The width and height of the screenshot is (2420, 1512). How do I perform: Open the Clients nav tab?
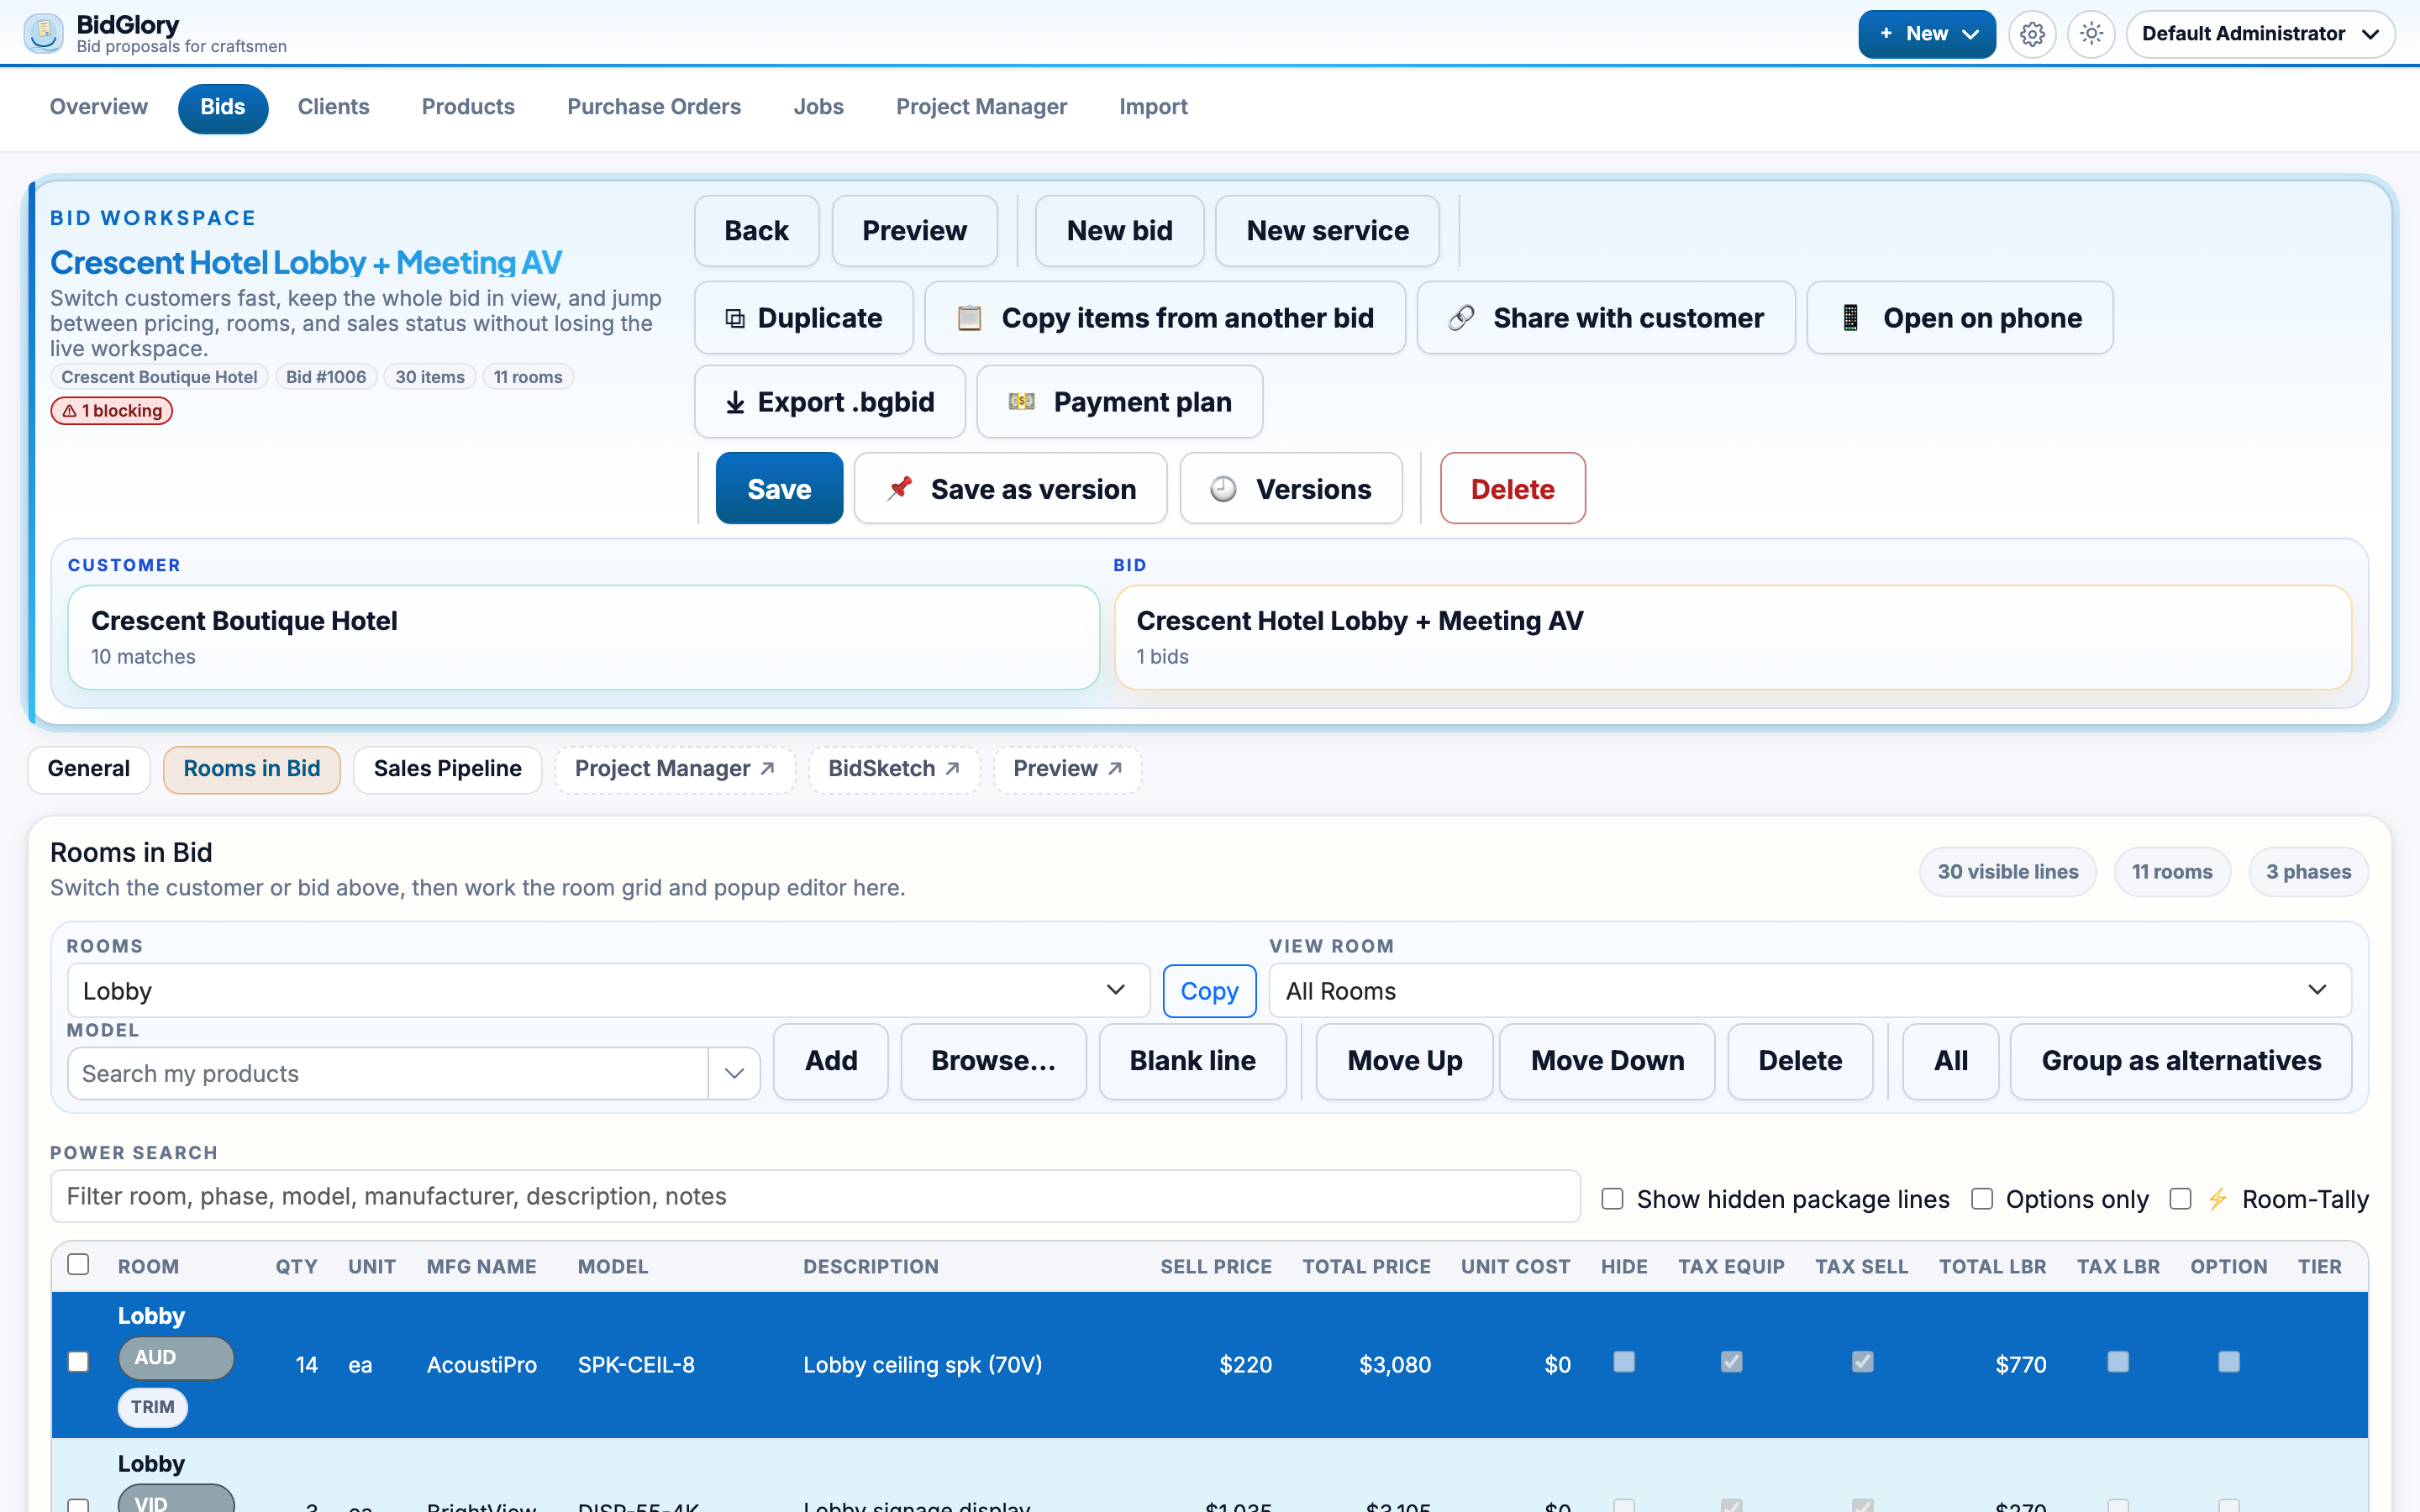pyautogui.click(x=334, y=107)
